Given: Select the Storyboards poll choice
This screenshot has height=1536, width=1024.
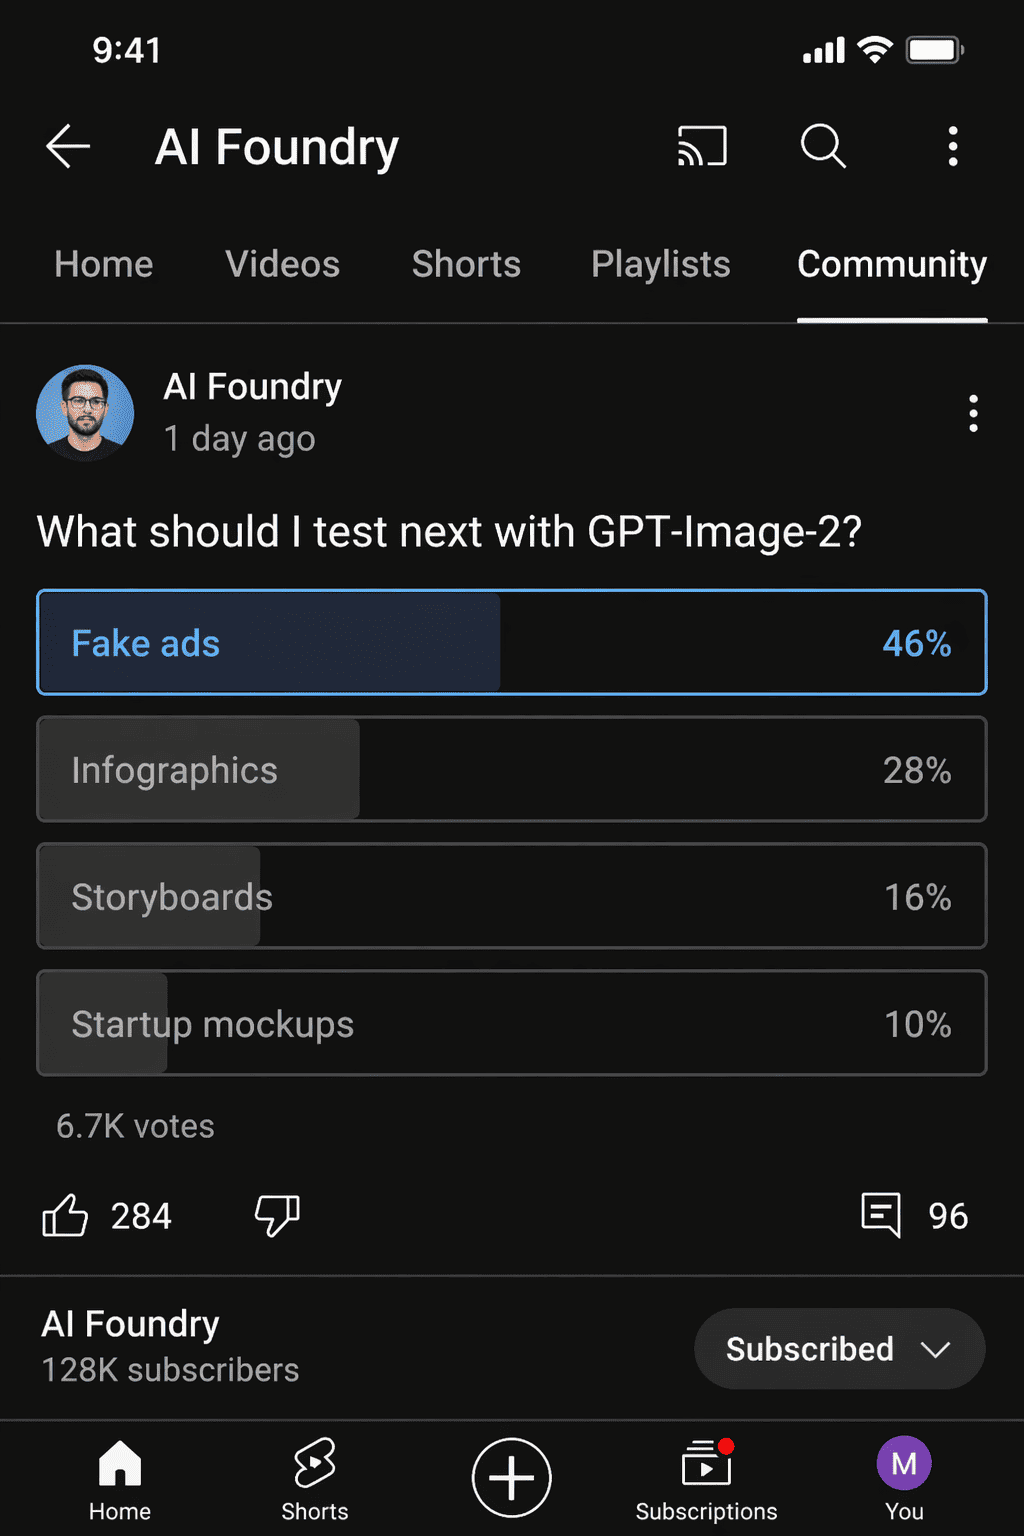Looking at the screenshot, I should [x=511, y=897].
